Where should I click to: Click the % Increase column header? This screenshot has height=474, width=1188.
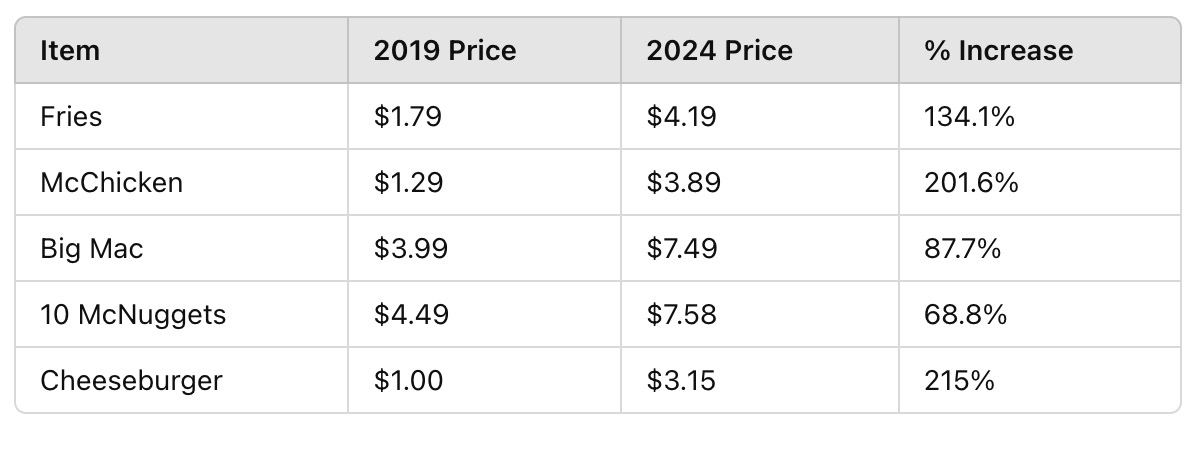tap(999, 50)
